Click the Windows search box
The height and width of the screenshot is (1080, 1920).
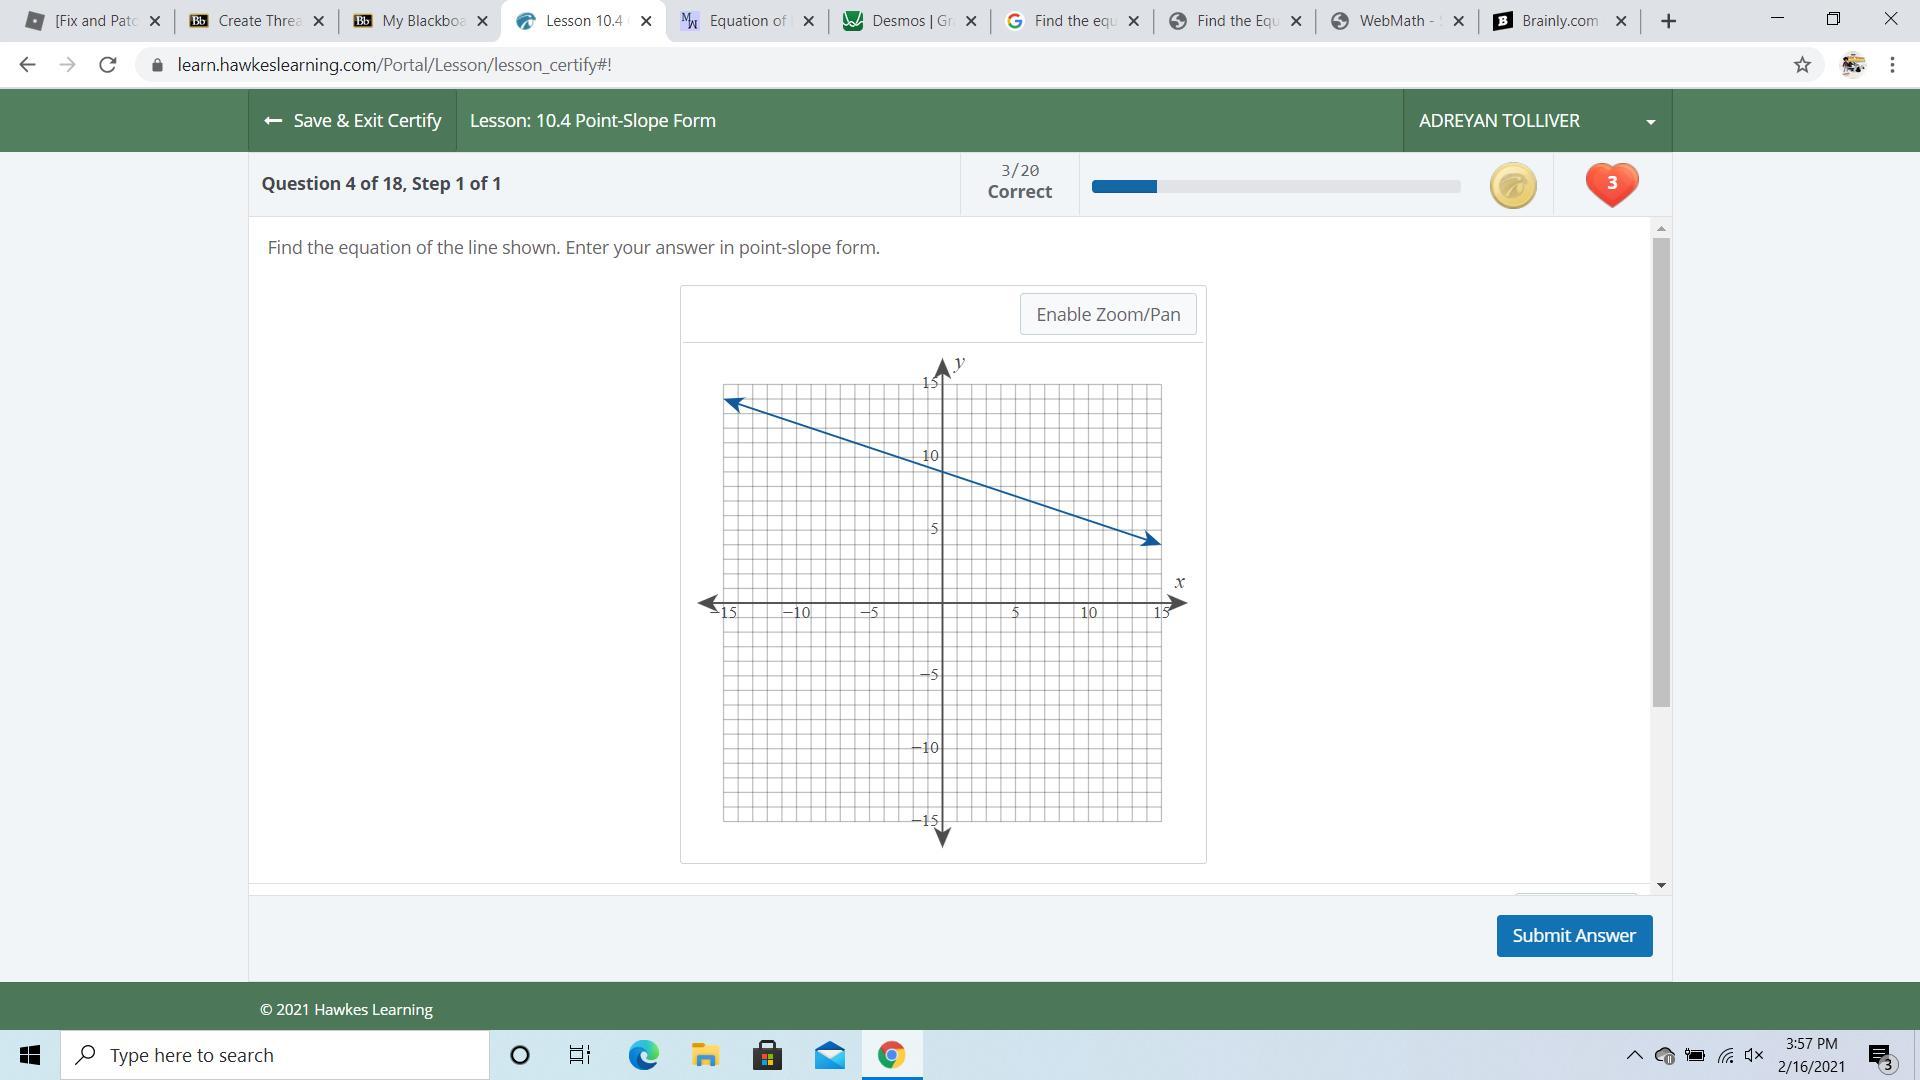point(275,1055)
